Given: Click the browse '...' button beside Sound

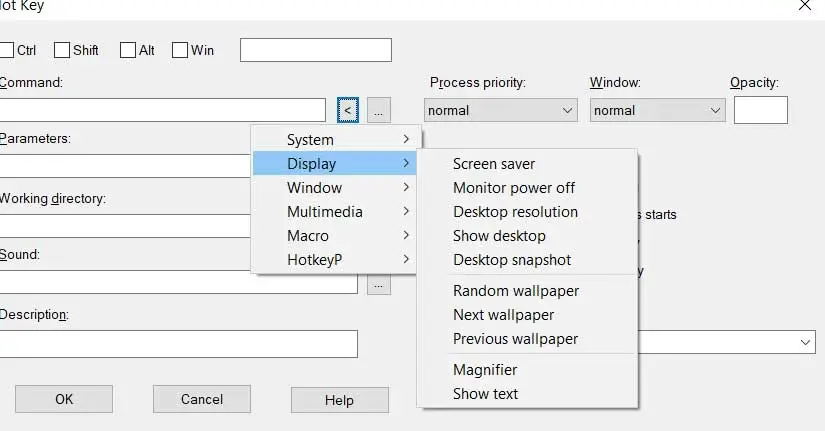Looking at the screenshot, I should point(378,285).
